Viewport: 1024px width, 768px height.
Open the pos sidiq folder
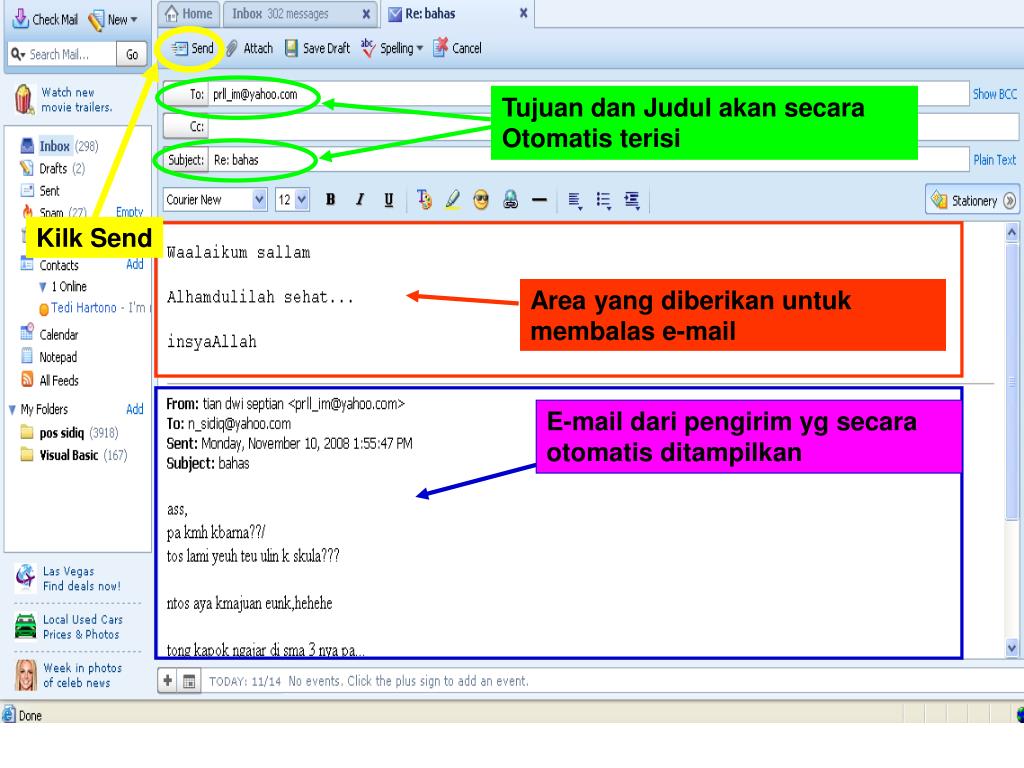69,433
